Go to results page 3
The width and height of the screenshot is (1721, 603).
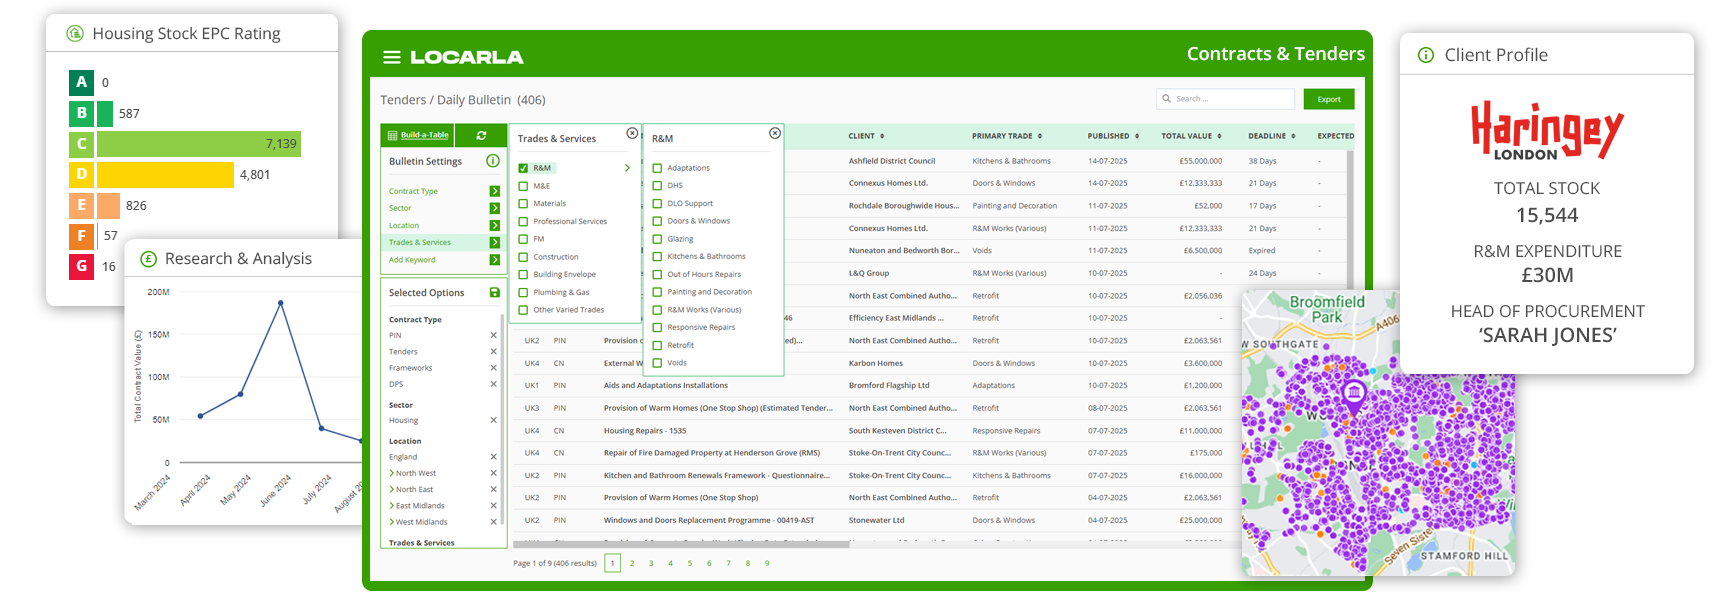(651, 563)
